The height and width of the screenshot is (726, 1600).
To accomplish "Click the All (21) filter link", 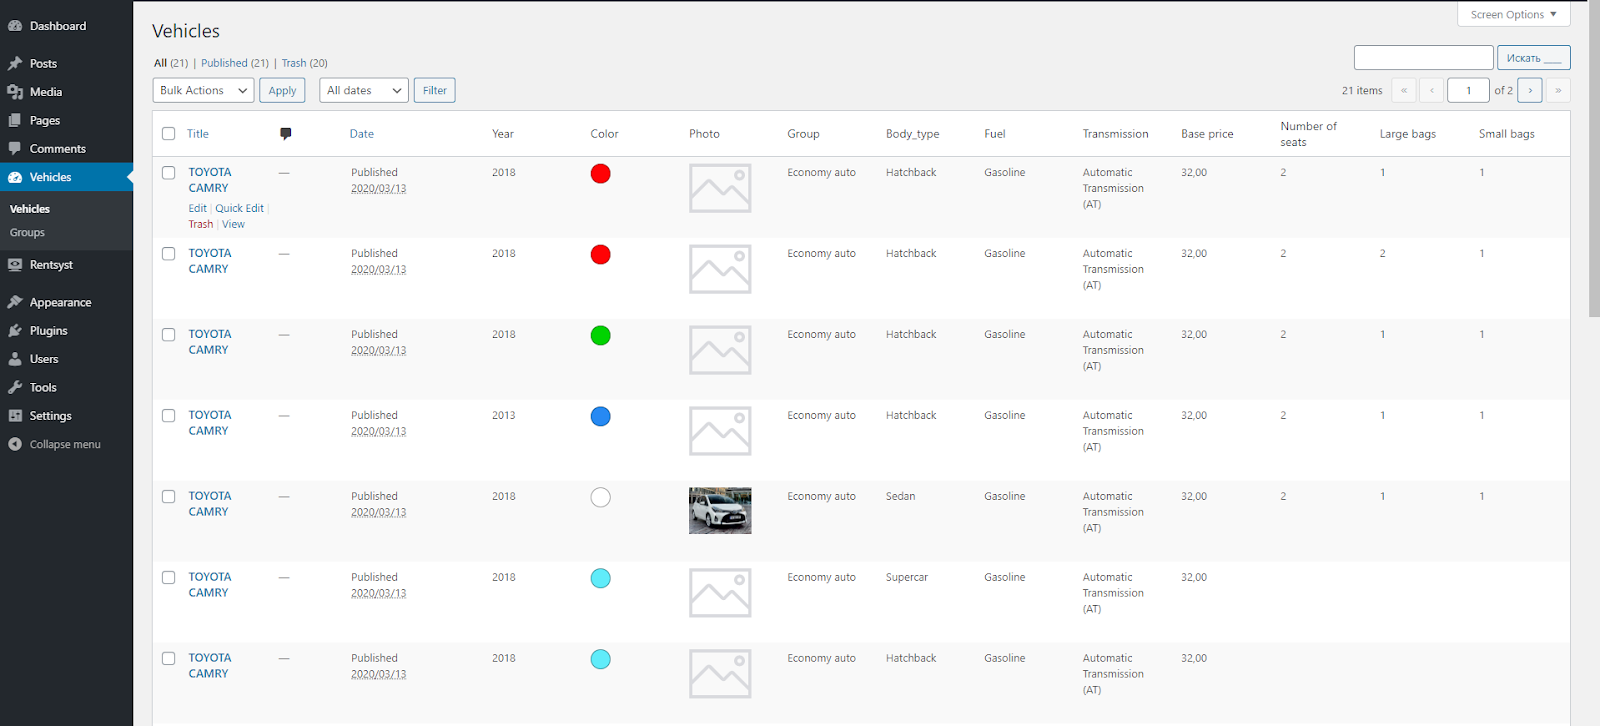I will (x=171, y=63).
